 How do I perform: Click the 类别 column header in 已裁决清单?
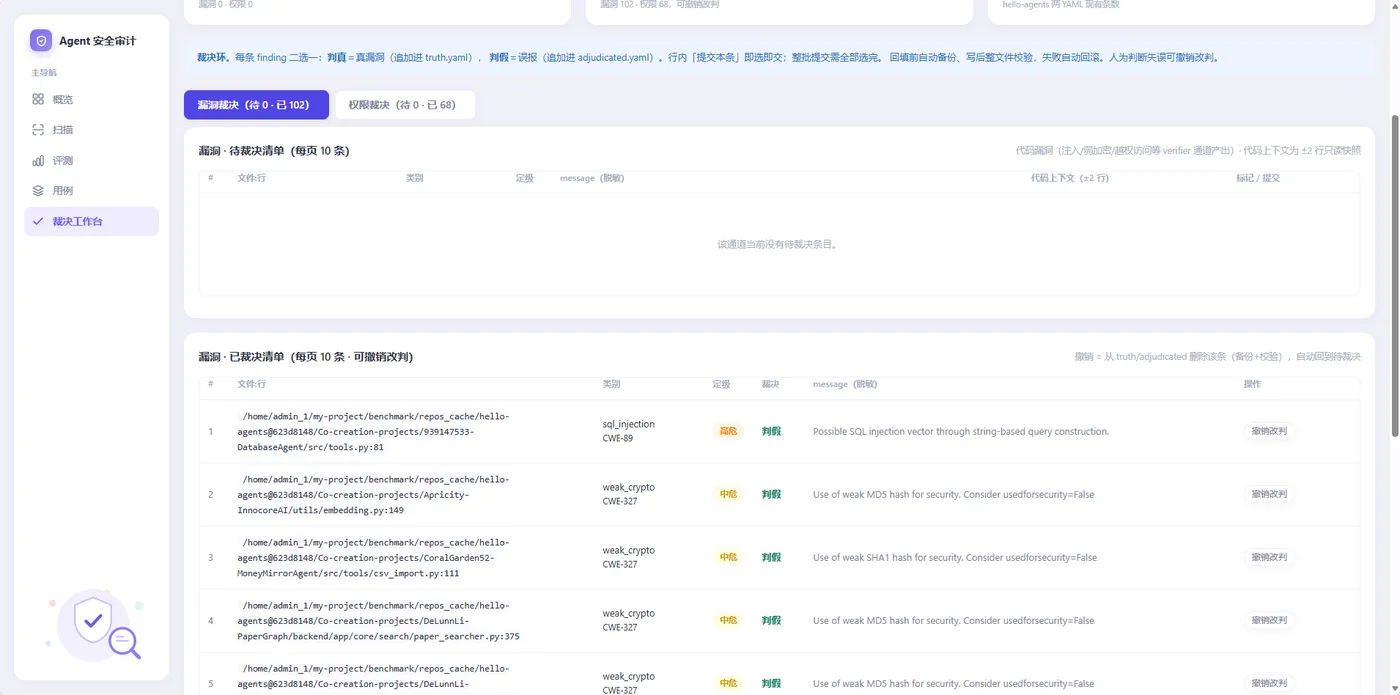611,384
